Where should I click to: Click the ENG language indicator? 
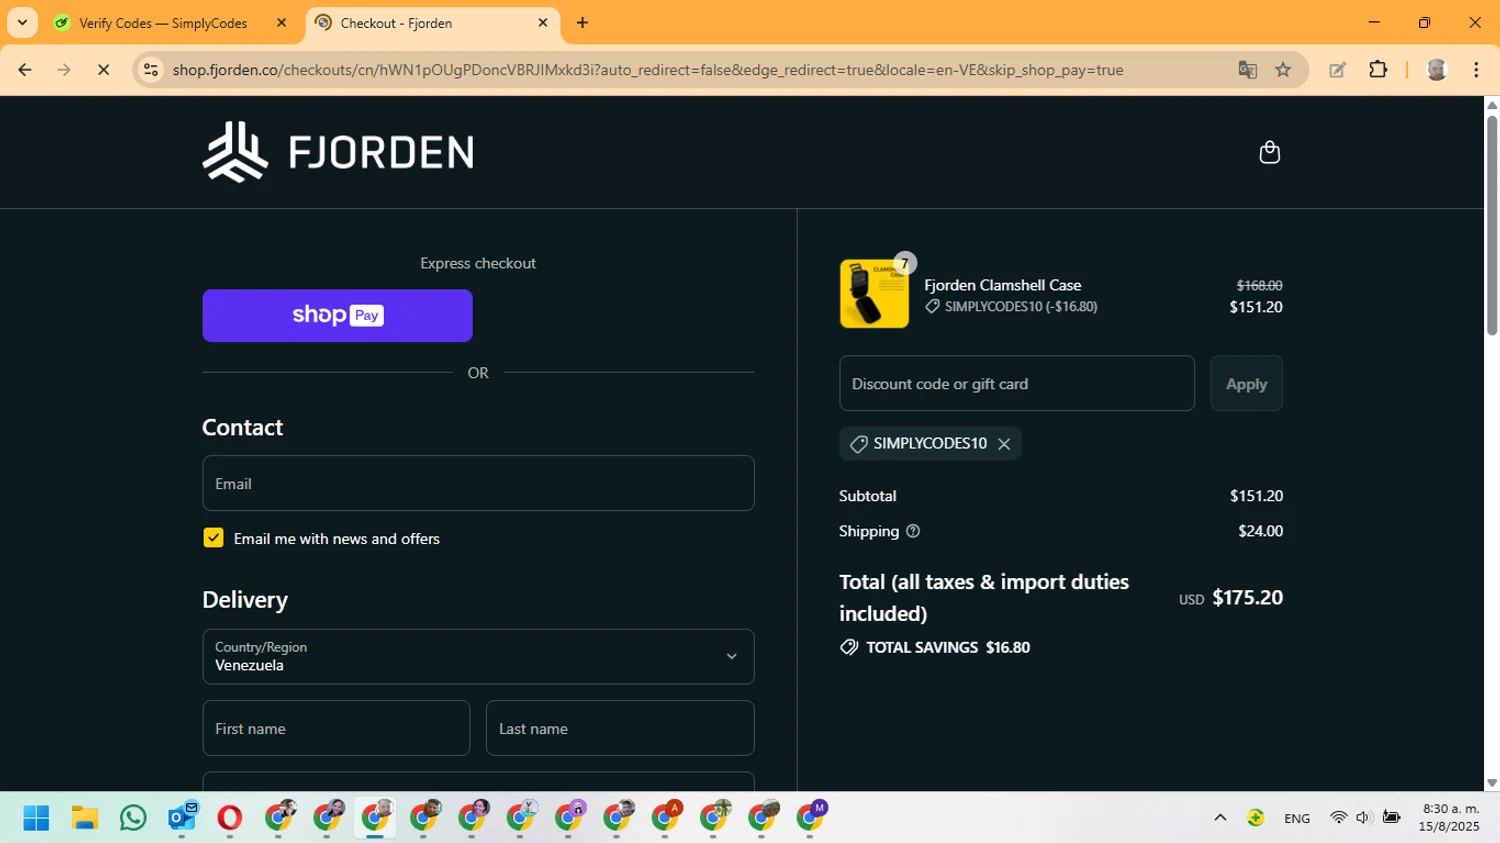[x=1297, y=818]
